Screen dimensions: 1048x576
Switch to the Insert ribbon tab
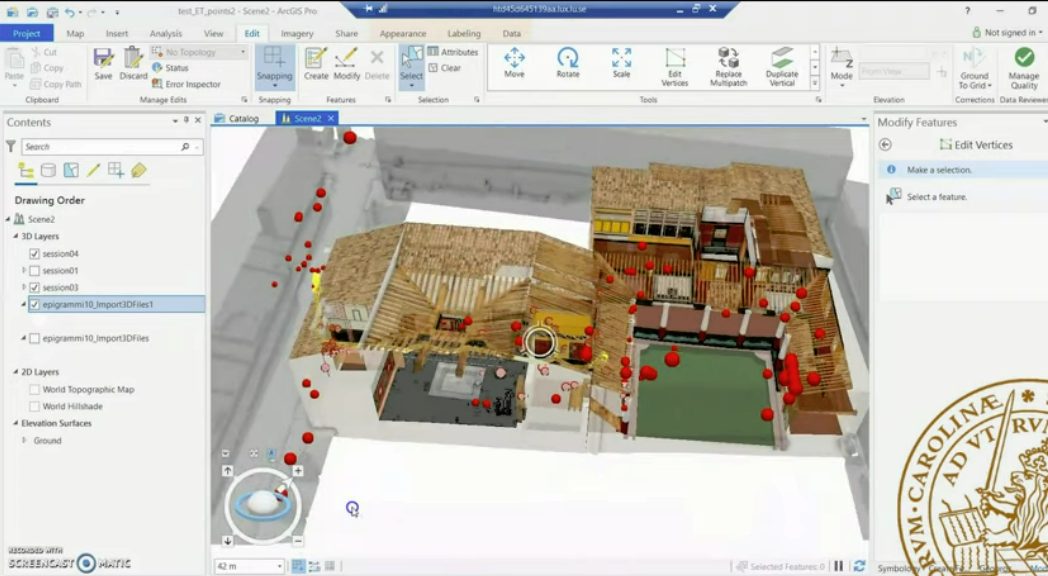[x=116, y=33]
